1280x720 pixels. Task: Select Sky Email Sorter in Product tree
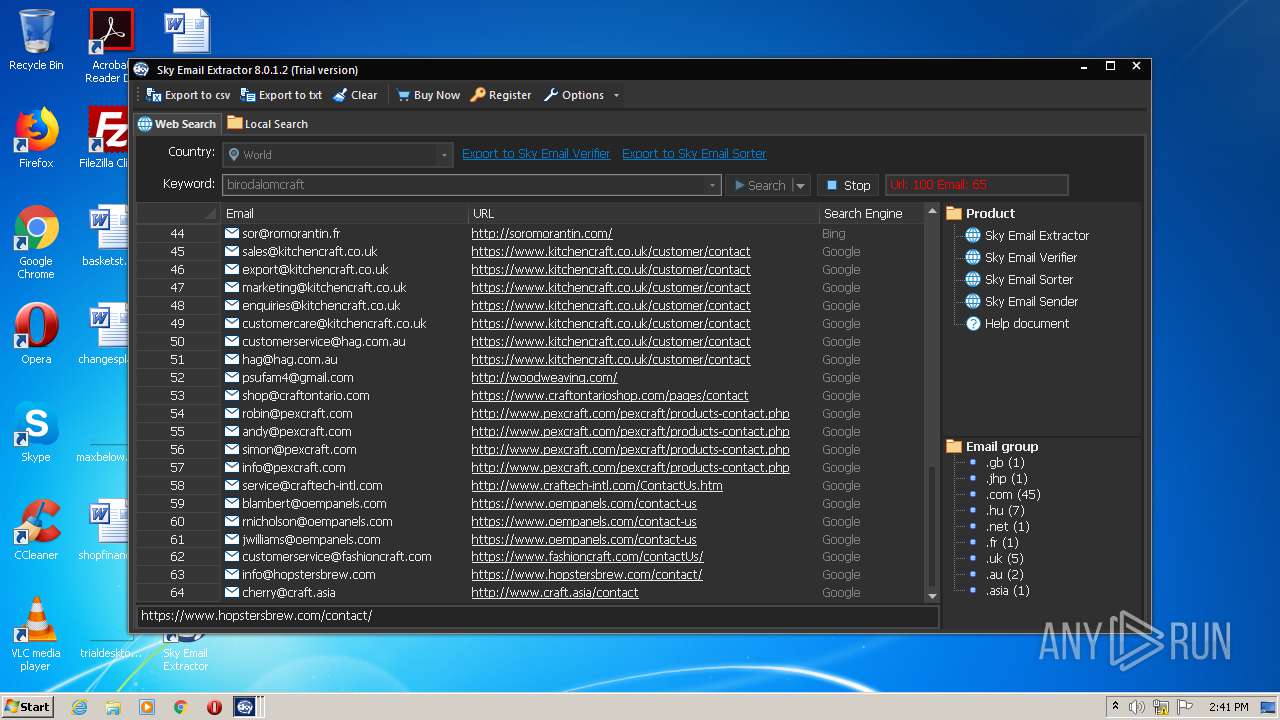(x=1028, y=279)
